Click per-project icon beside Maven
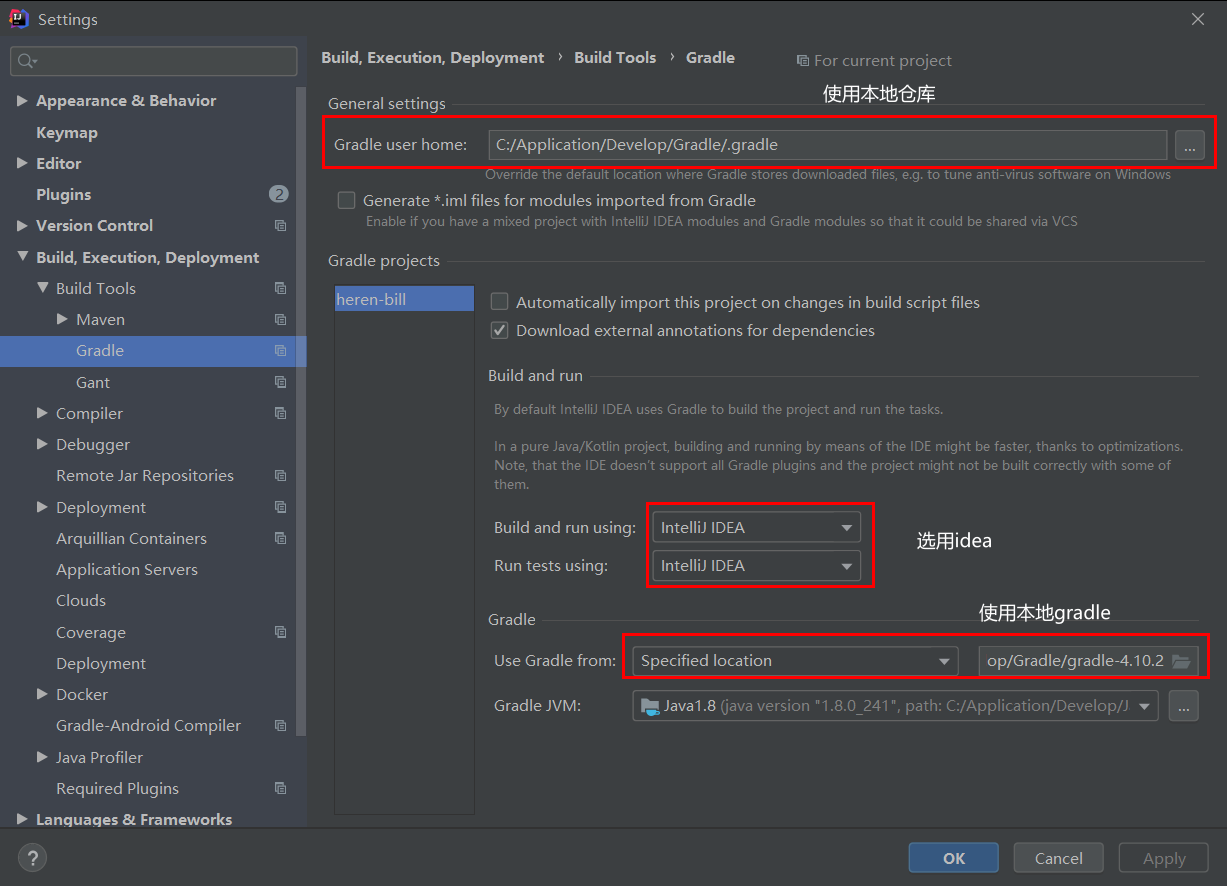The width and height of the screenshot is (1227, 886). click(280, 320)
